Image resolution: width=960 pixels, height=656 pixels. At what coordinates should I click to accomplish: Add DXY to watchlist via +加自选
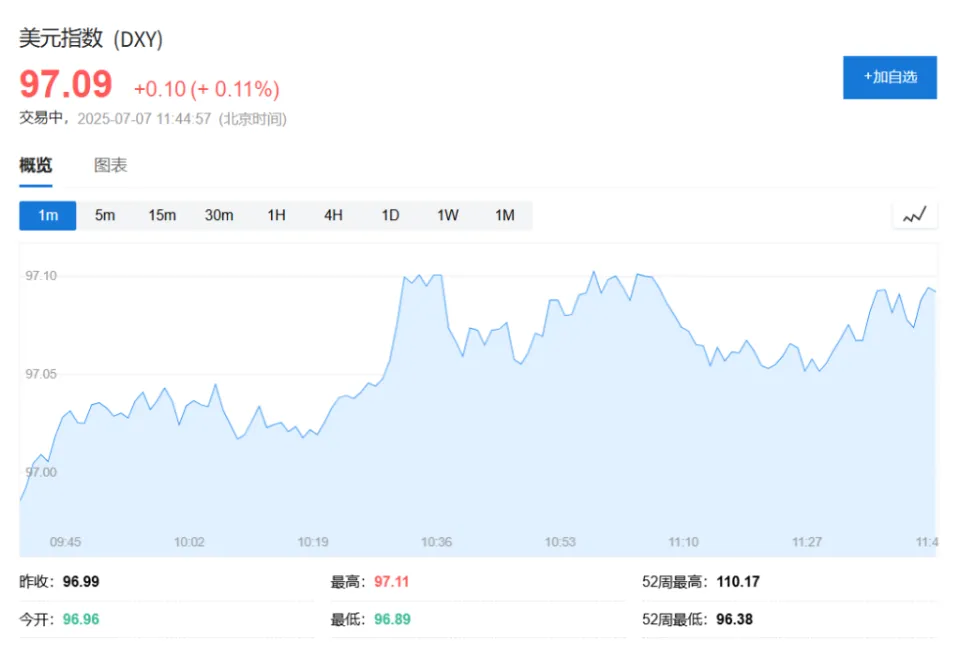tap(890, 77)
